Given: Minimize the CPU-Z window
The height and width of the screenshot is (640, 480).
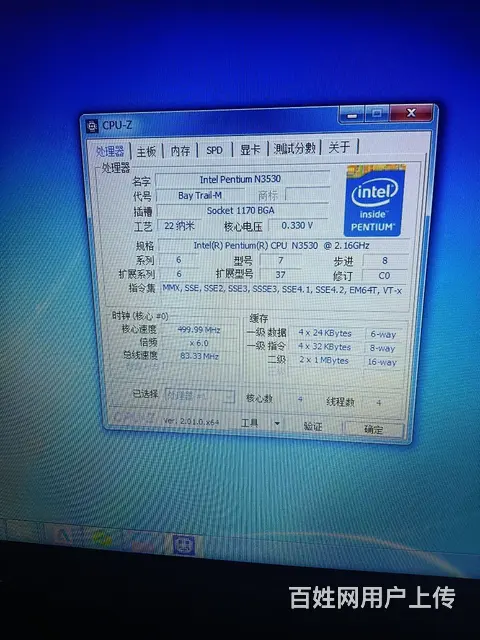Looking at the screenshot, I should (x=352, y=115).
